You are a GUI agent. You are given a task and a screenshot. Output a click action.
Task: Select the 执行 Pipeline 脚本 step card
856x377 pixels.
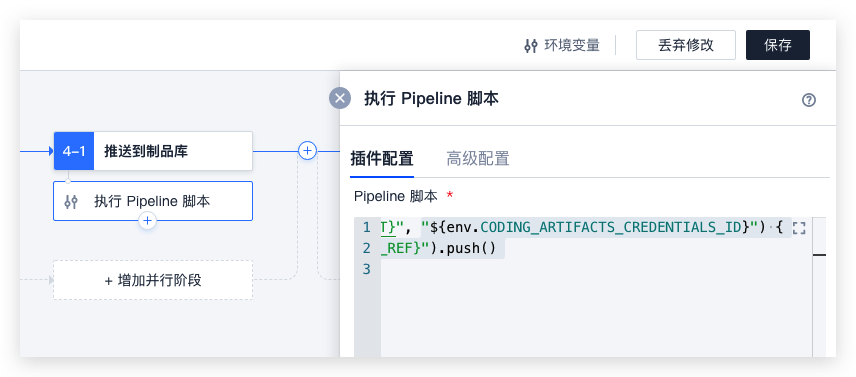pos(153,201)
